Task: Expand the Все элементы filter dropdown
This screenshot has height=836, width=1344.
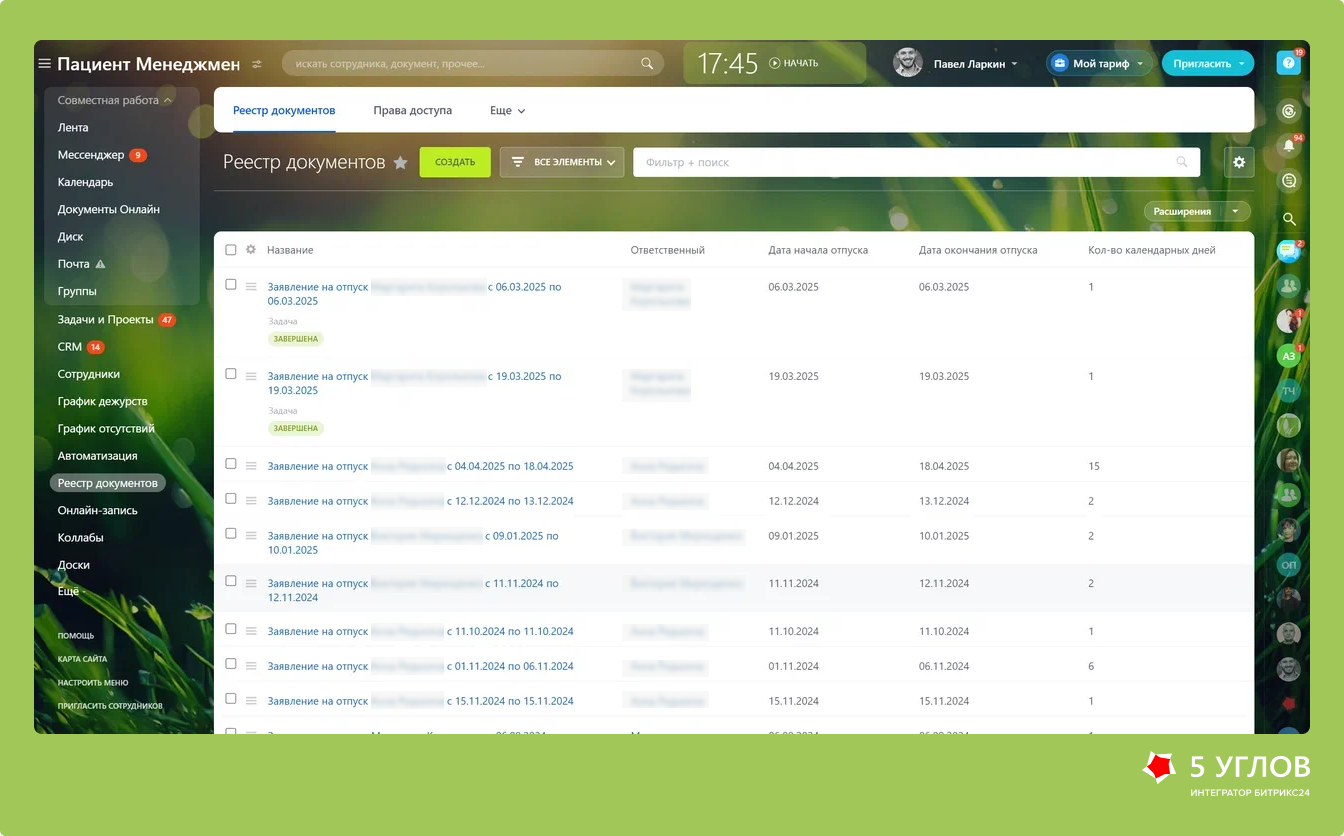Action: (562, 162)
